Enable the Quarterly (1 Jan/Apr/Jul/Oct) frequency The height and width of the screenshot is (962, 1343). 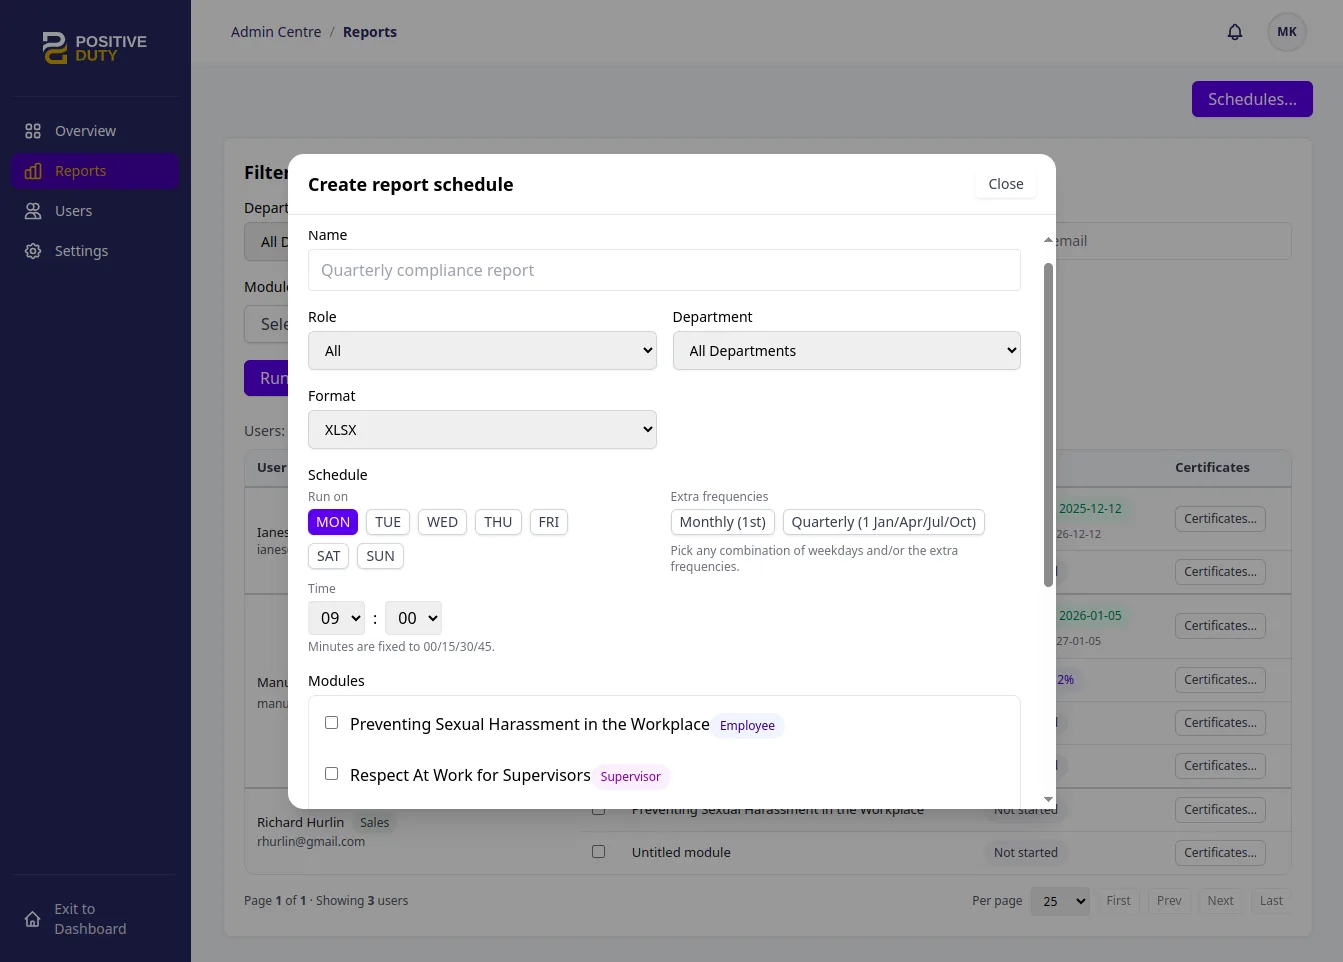[883, 521]
